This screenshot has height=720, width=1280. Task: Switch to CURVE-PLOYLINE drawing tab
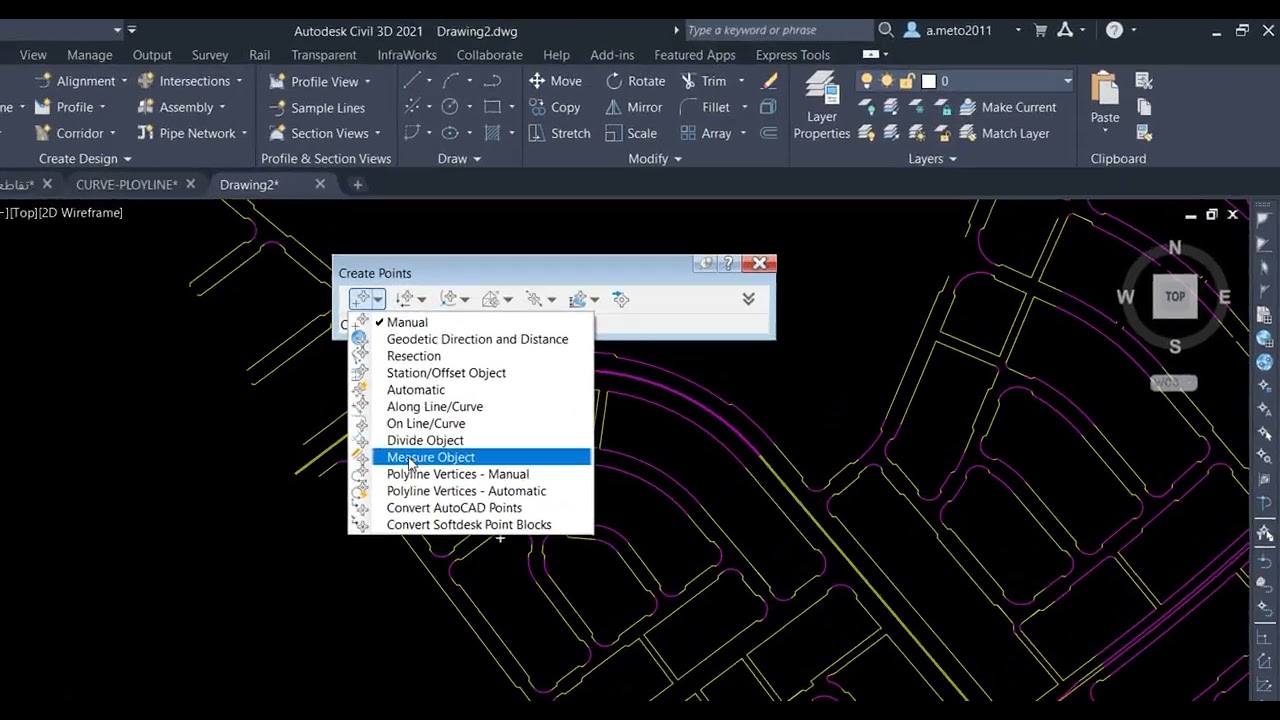[x=126, y=185]
